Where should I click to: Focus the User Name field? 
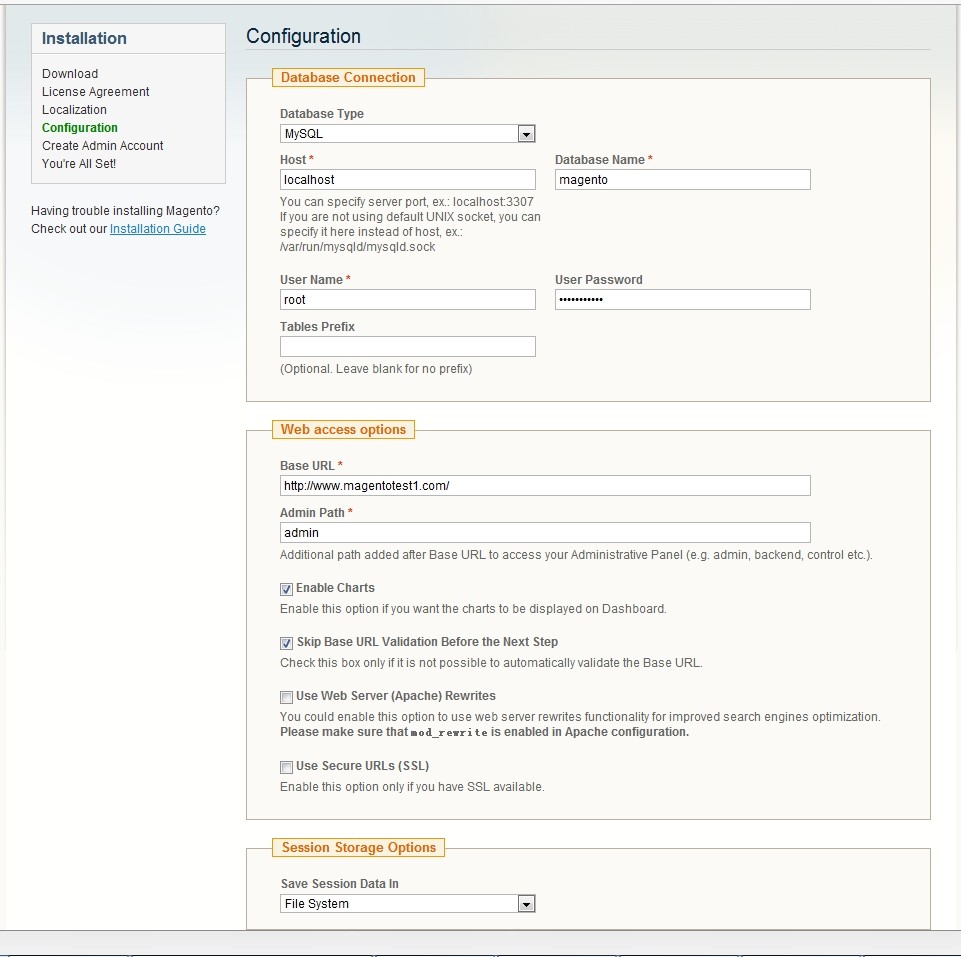tap(407, 300)
